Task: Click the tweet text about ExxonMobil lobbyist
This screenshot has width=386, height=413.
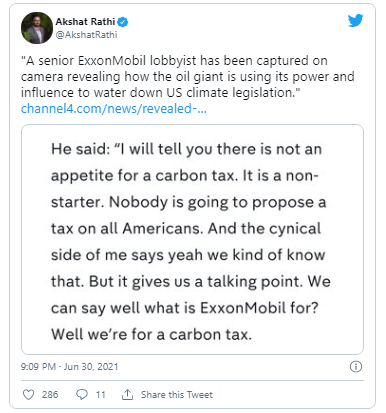Action: tap(187, 76)
